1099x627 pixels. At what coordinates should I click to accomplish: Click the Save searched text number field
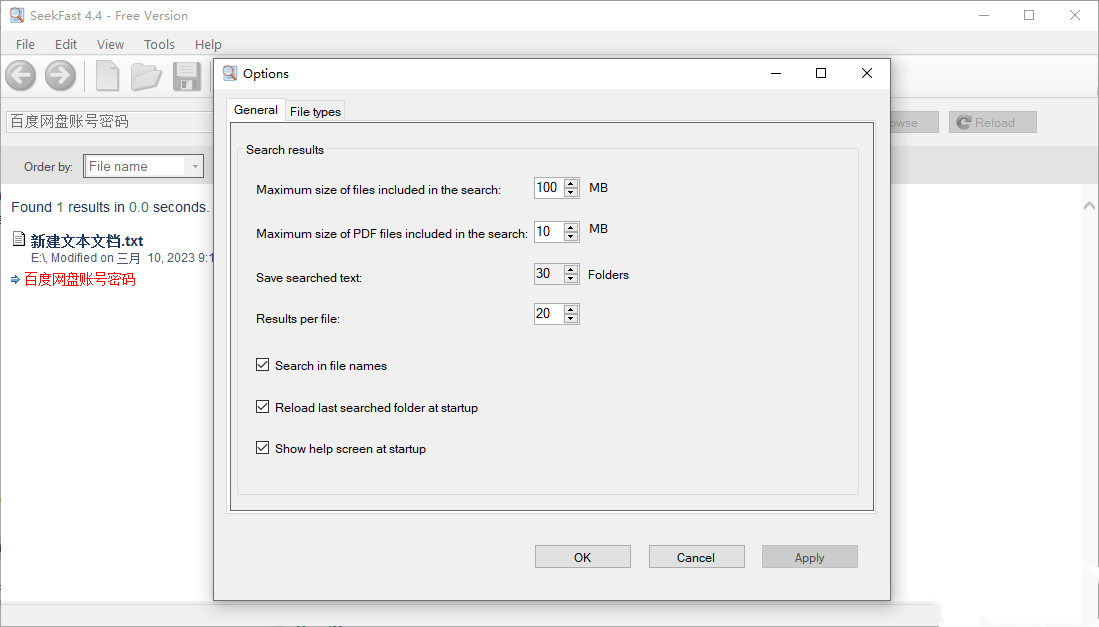click(x=548, y=273)
